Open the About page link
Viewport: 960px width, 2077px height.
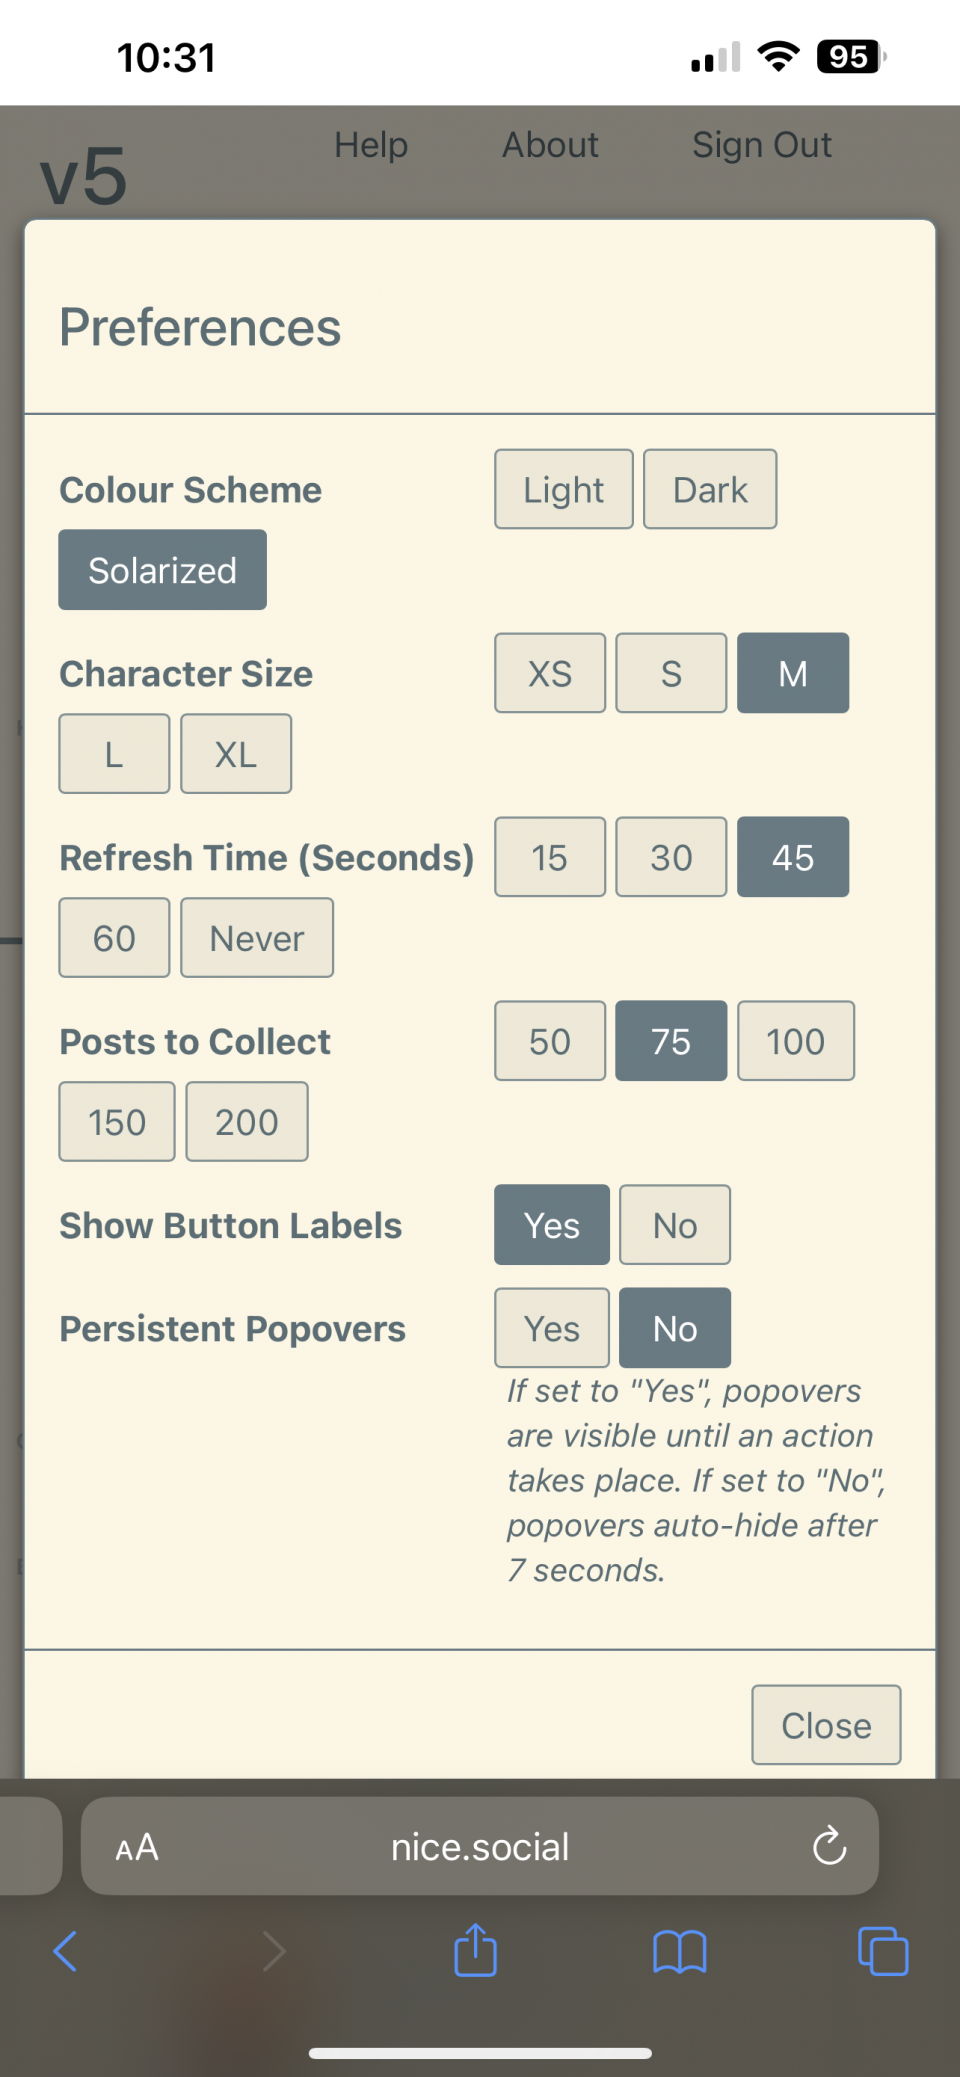[x=550, y=145]
